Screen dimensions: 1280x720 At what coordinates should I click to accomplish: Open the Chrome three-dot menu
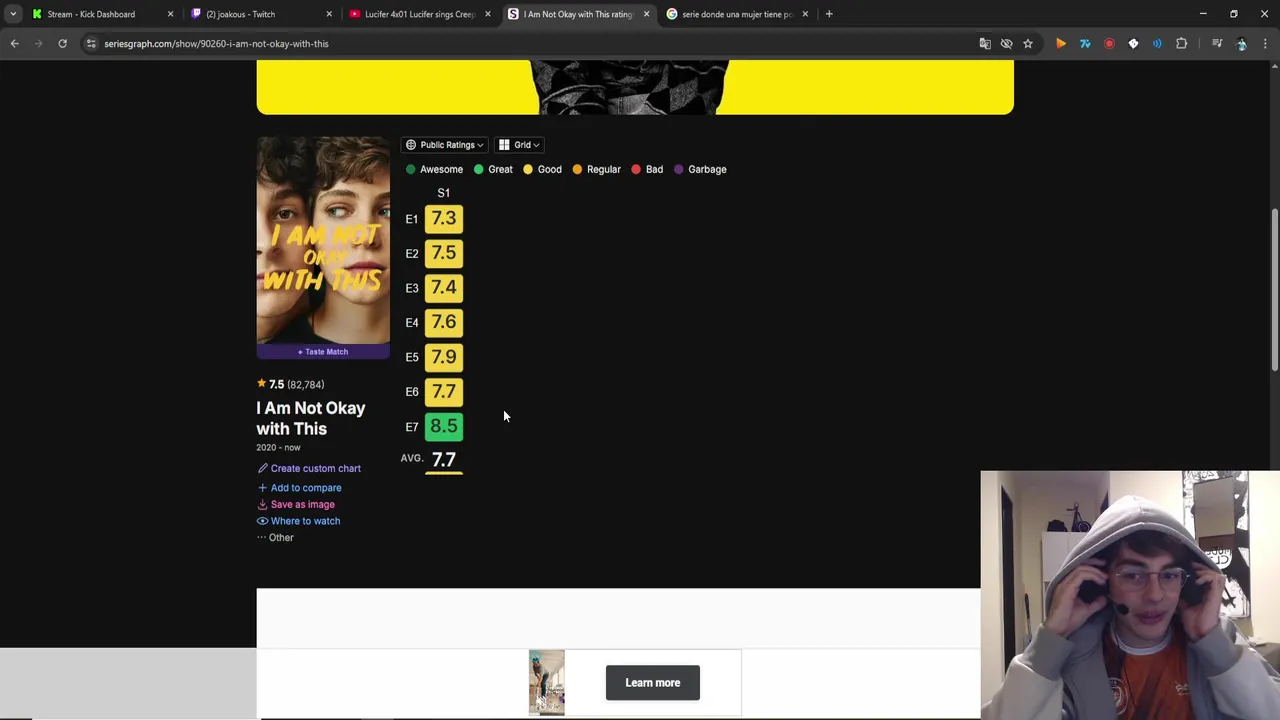coord(1266,44)
